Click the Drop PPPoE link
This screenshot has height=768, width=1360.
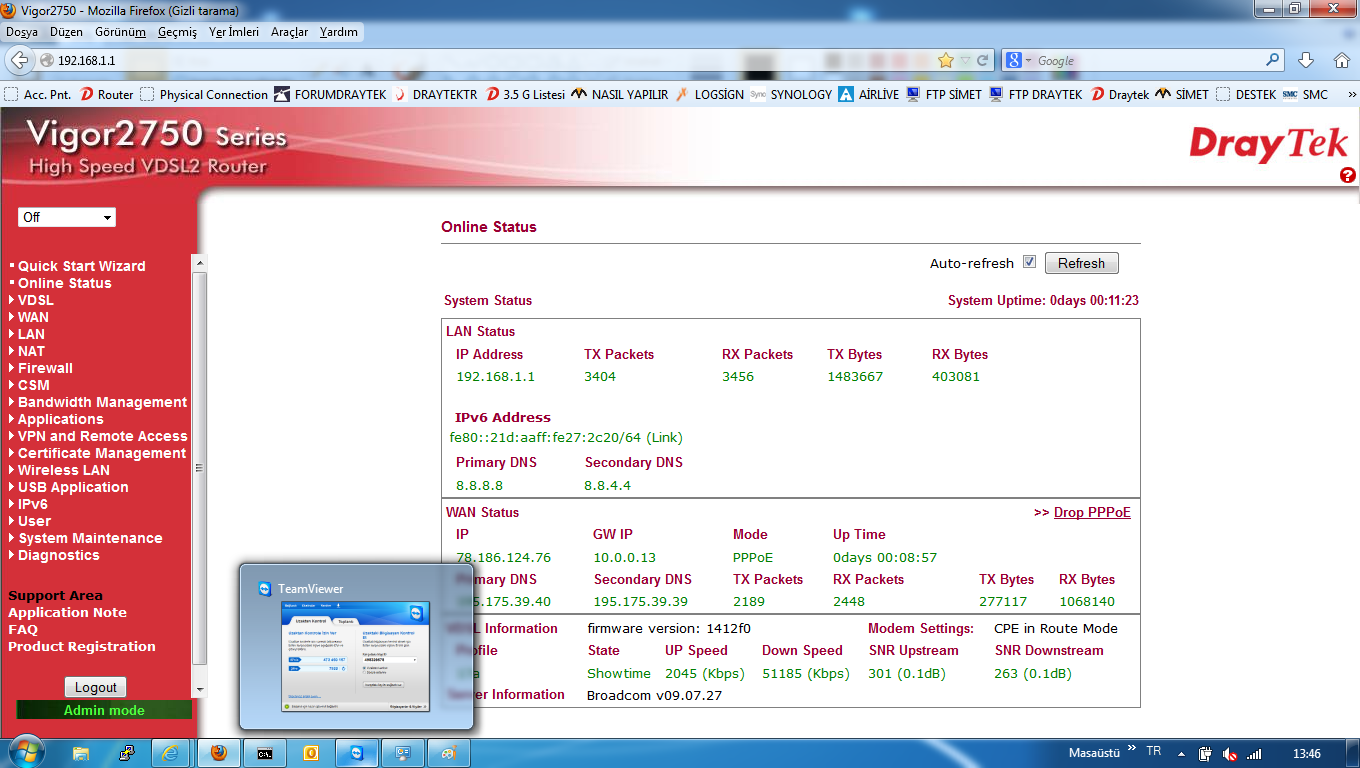coord(1092,512)
